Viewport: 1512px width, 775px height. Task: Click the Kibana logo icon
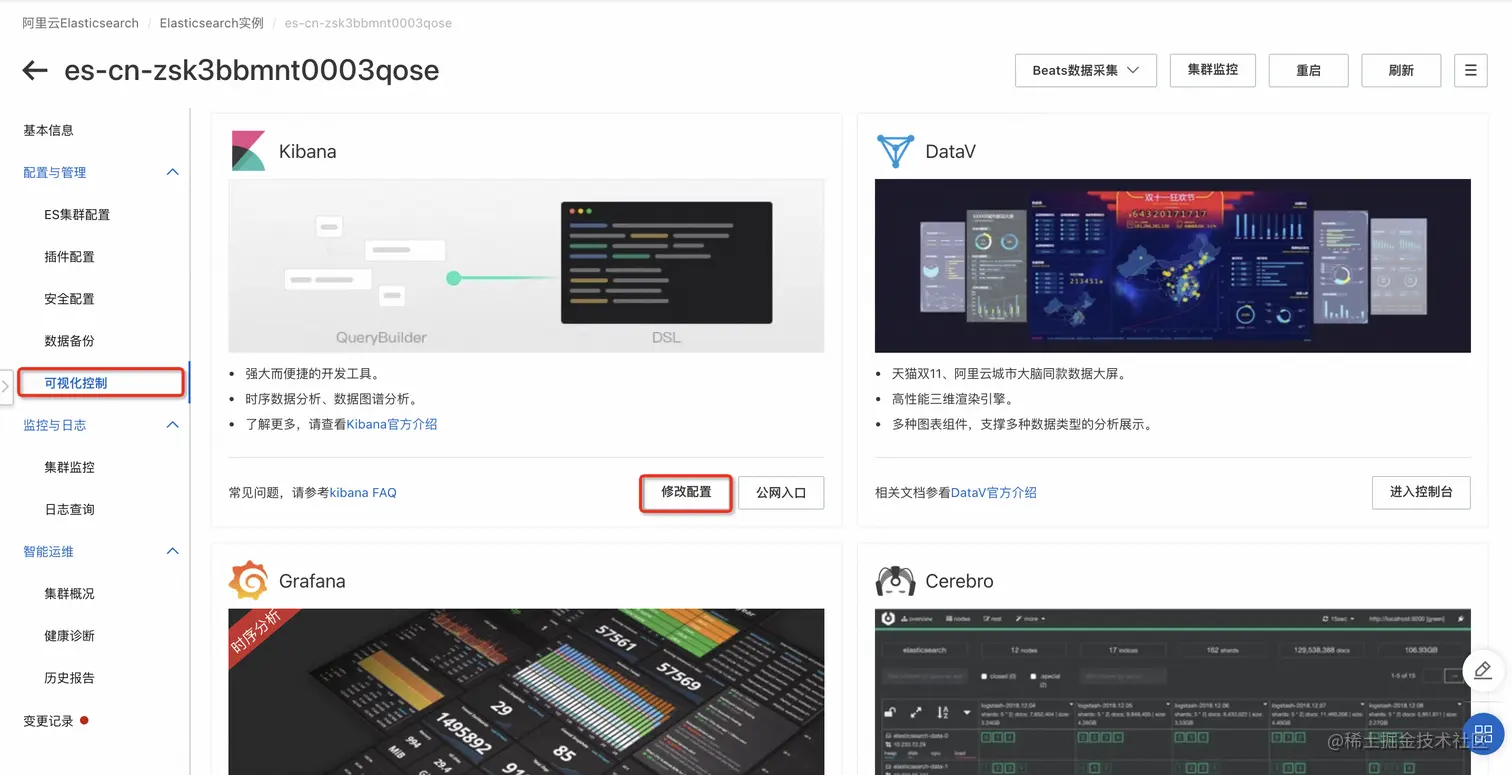point(248,151)
